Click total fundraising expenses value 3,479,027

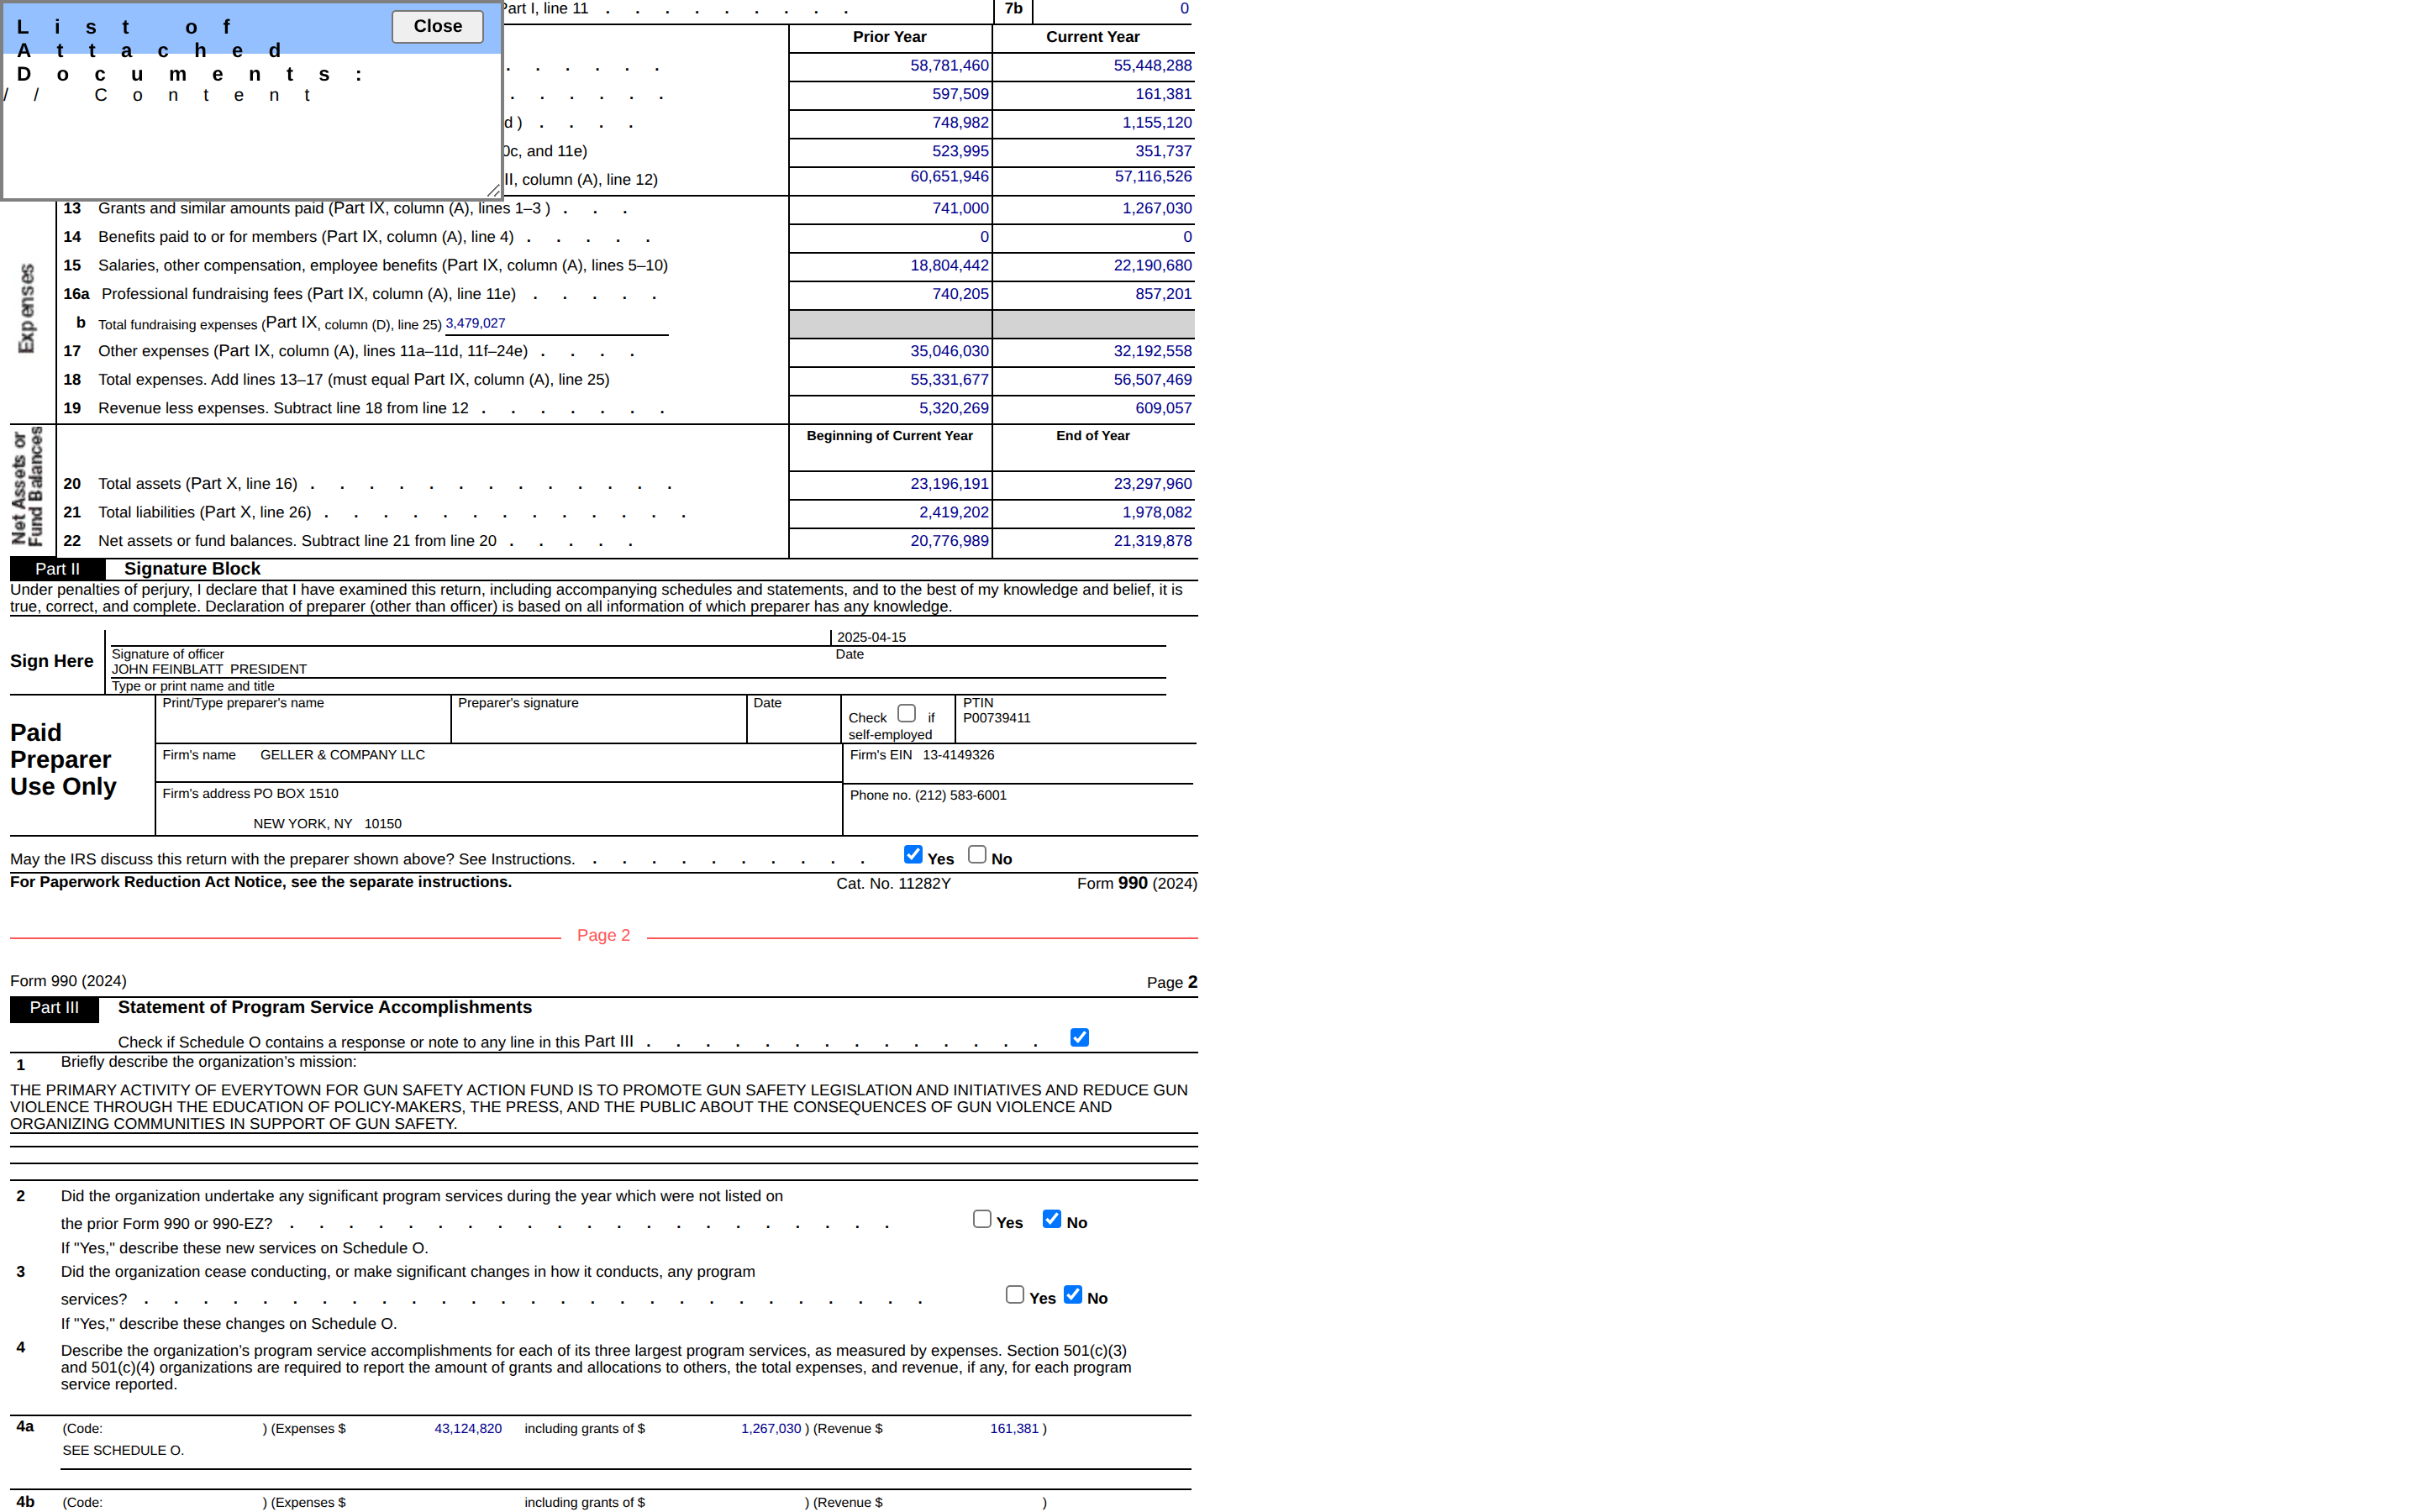(x=475, y=323)
